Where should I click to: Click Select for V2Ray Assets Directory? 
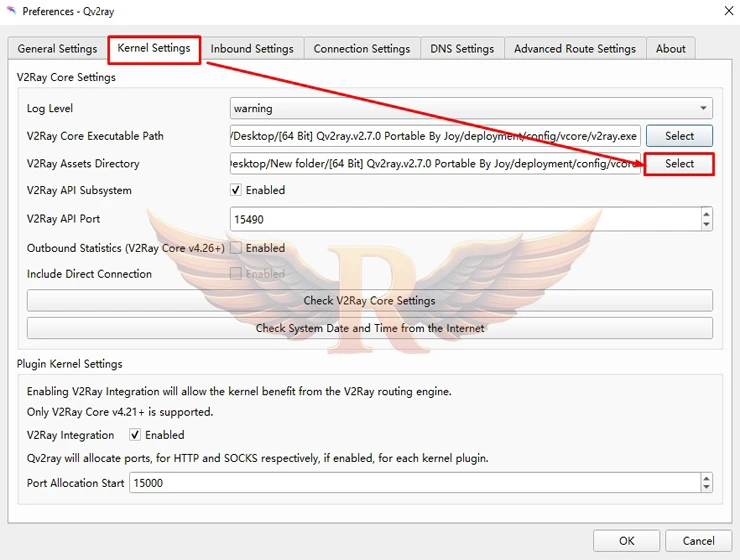[679, 164]
